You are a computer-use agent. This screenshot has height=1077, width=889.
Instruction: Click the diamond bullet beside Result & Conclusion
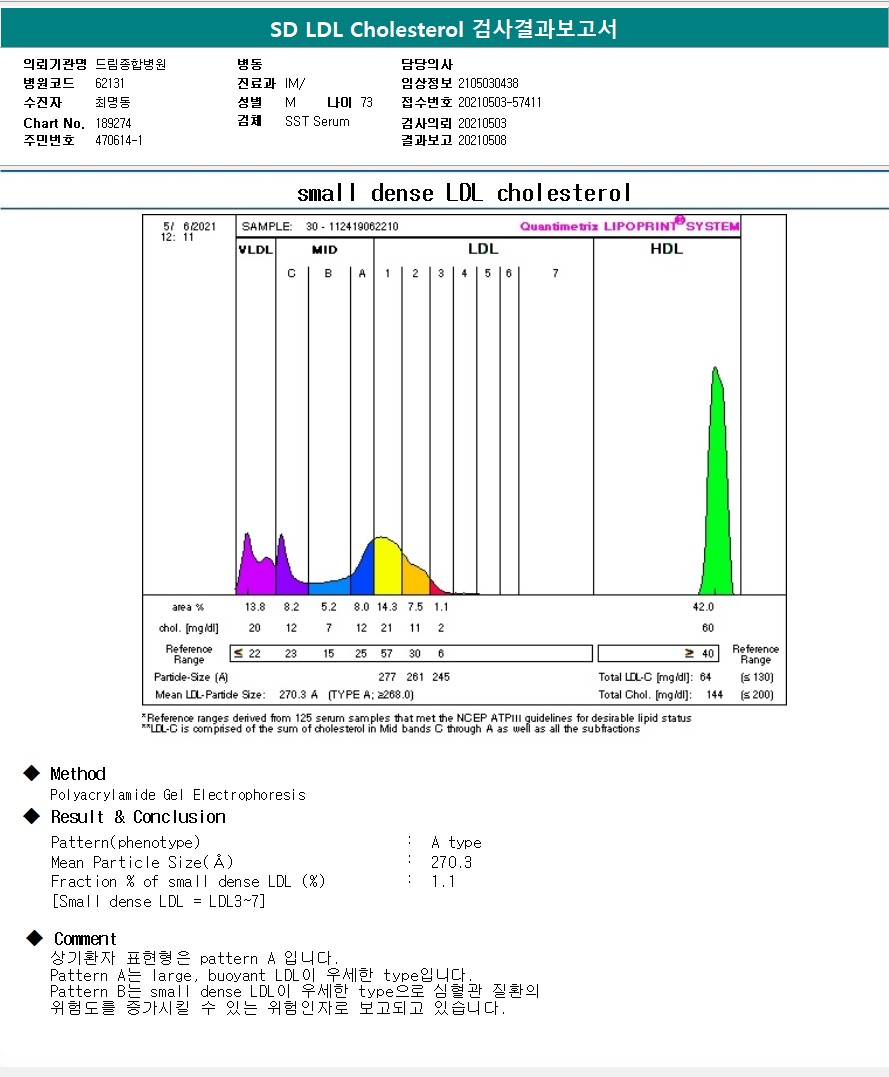(32, 816)
